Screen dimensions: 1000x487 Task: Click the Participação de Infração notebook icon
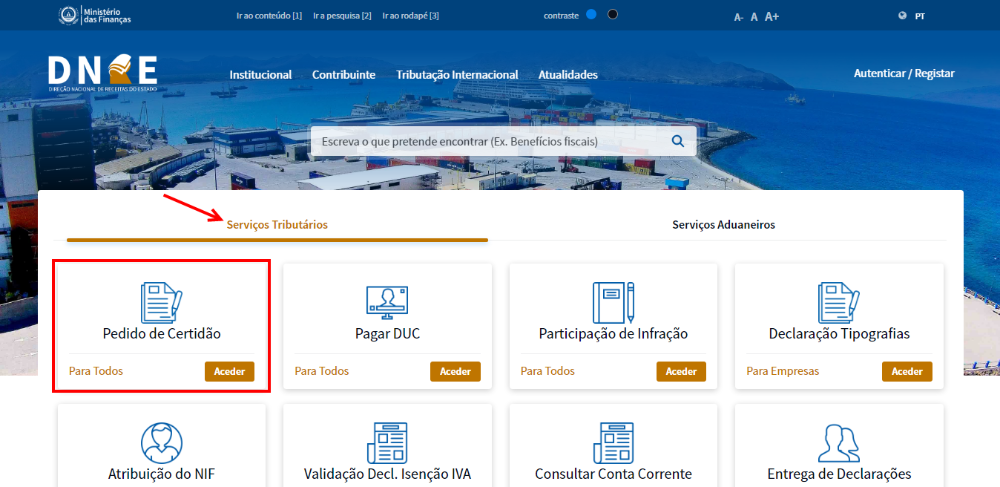click(x=613, y=301)
